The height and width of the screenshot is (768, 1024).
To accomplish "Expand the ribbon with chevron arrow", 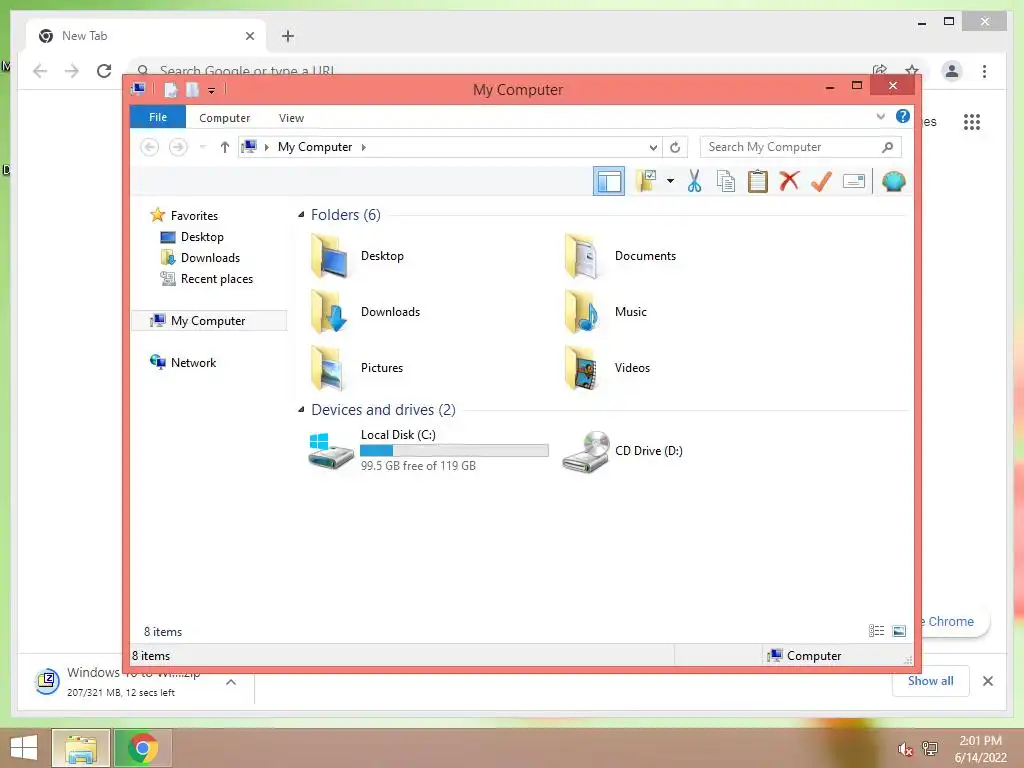I will click(880, 117).
